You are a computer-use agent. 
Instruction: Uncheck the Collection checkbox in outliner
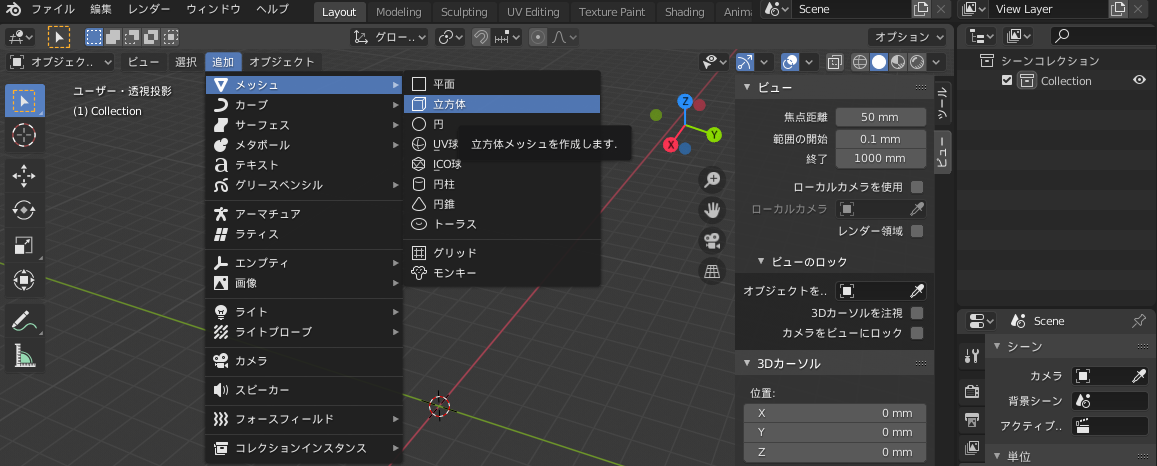(1006, 80)
